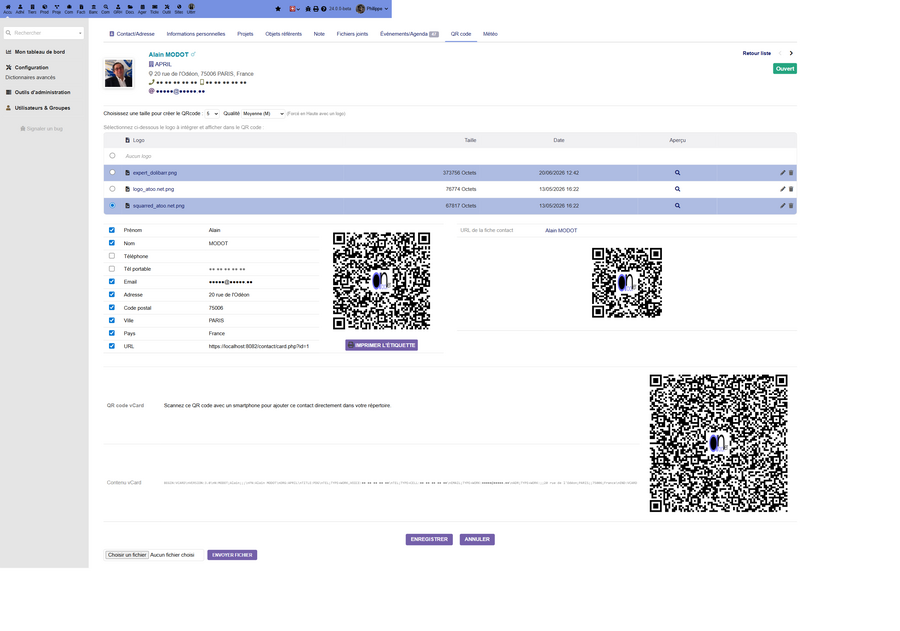Open the Outils module icon
This screenshot has width=900, height=631.
point(166,9)
